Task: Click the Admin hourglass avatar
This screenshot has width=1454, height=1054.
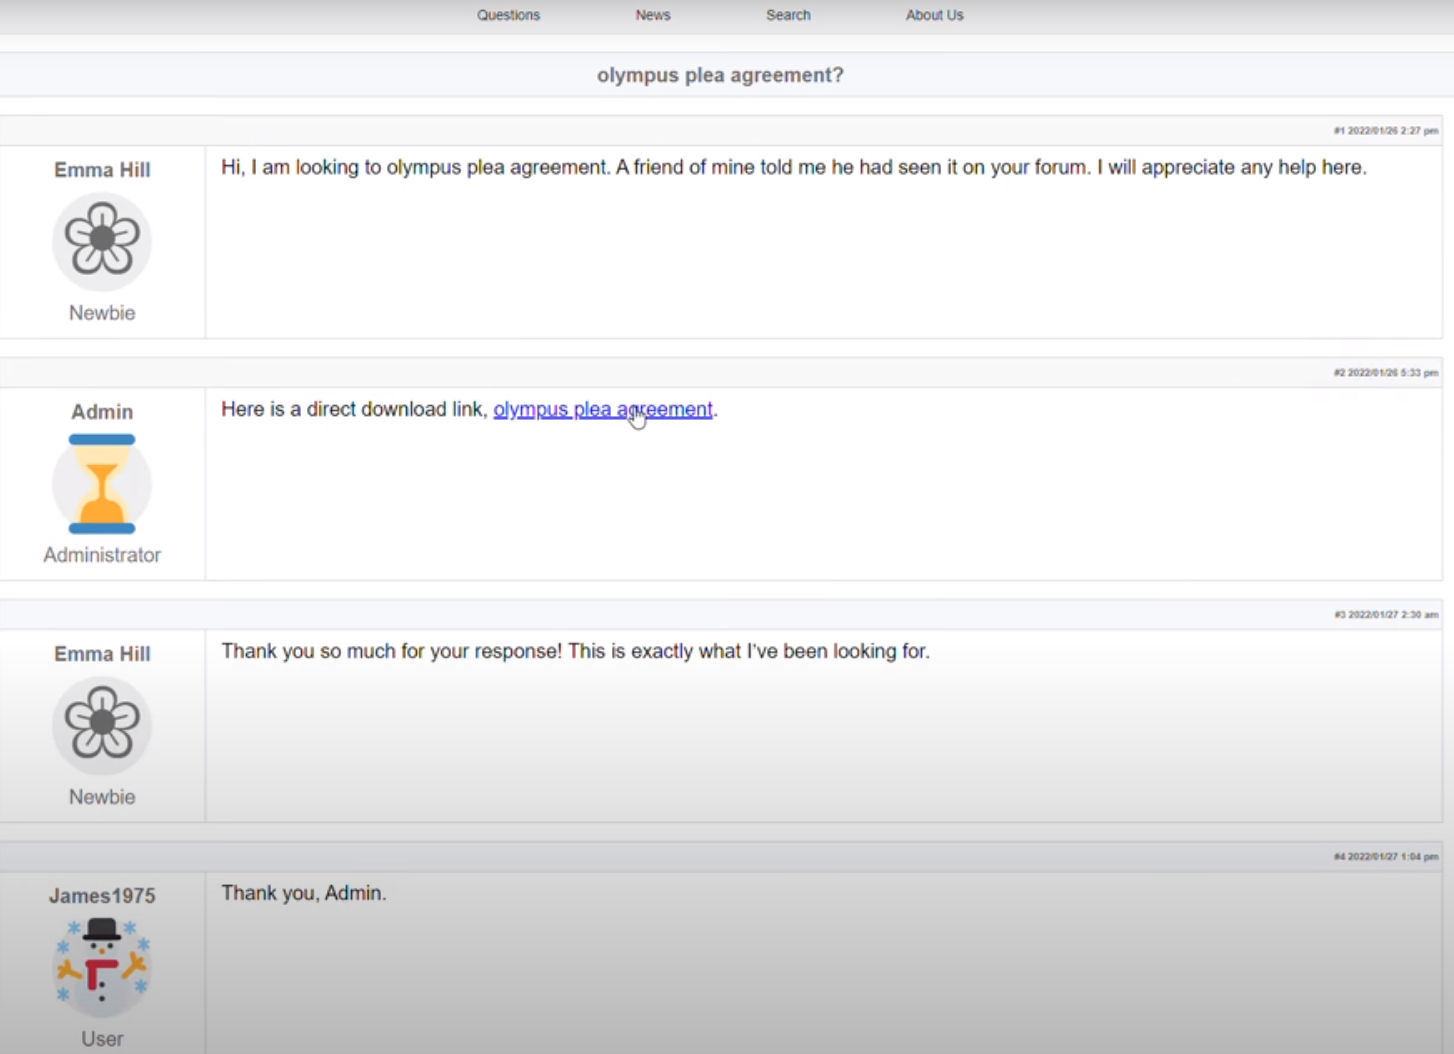Action: click(x=102, y=484)
